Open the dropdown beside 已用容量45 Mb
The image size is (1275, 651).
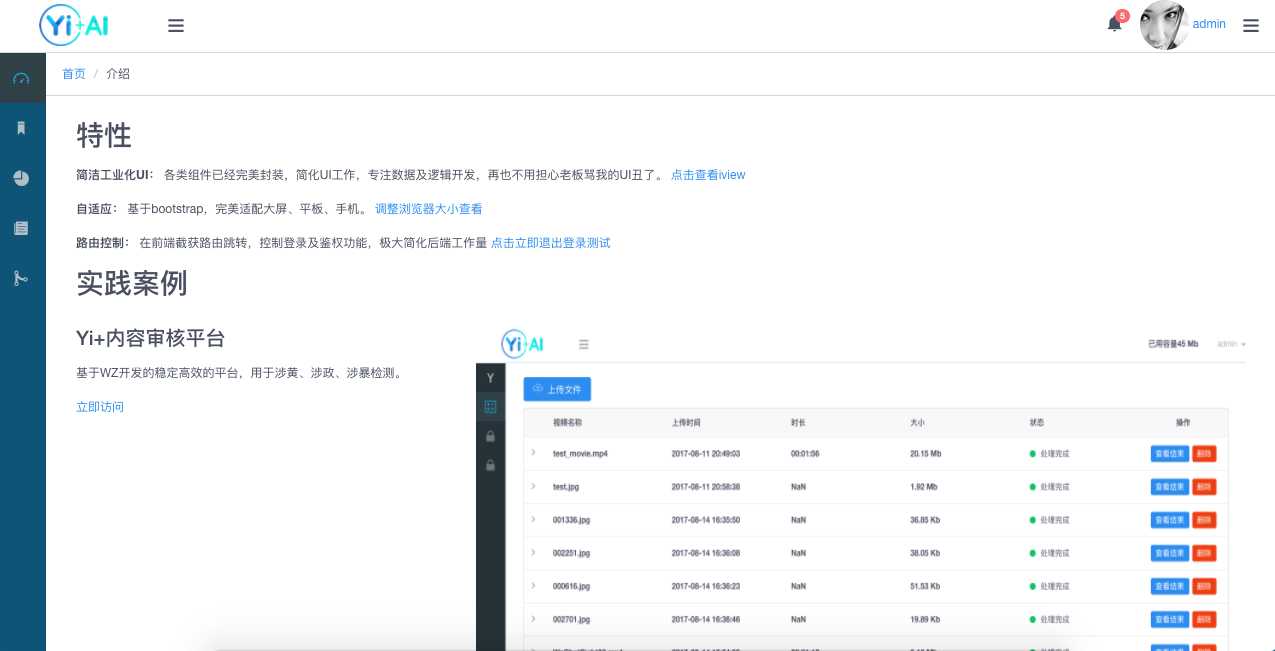[x=1232, y=343]
